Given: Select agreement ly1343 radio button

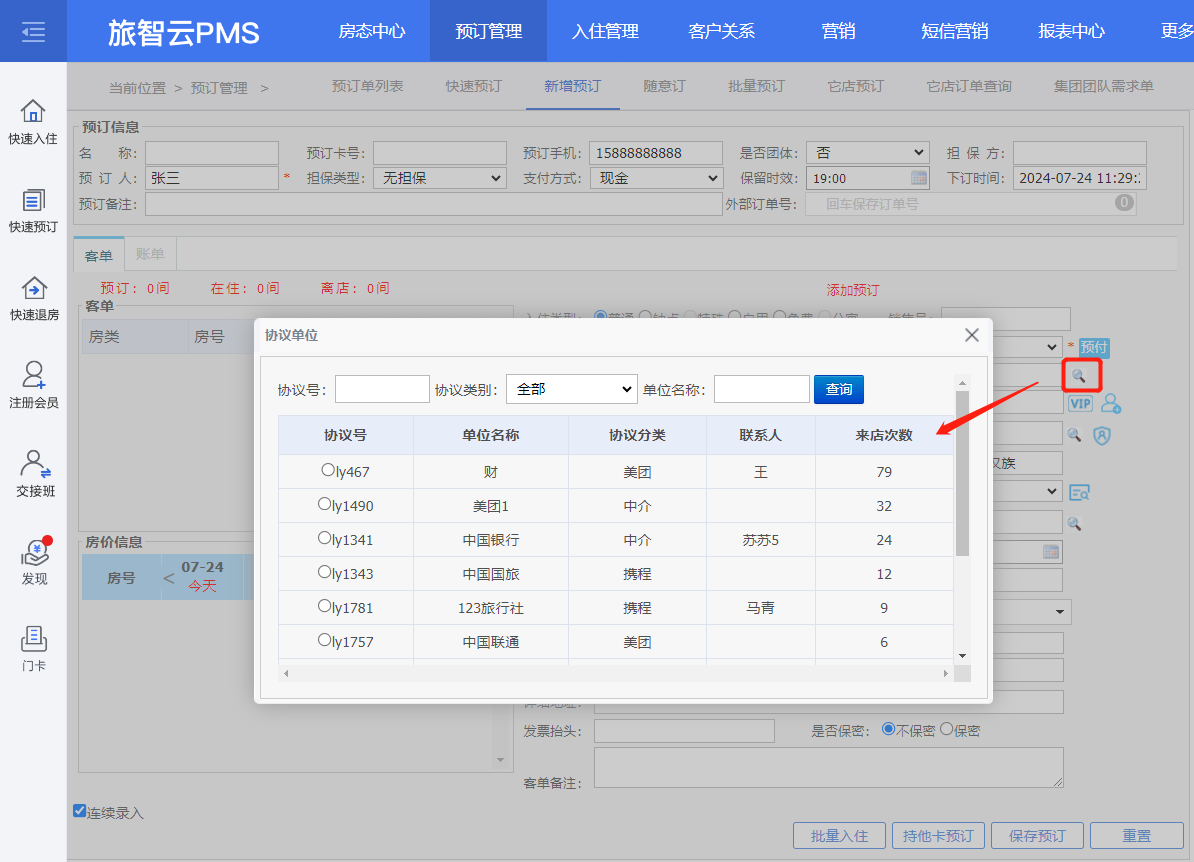Looking at the screenshot, I should 324,572.
